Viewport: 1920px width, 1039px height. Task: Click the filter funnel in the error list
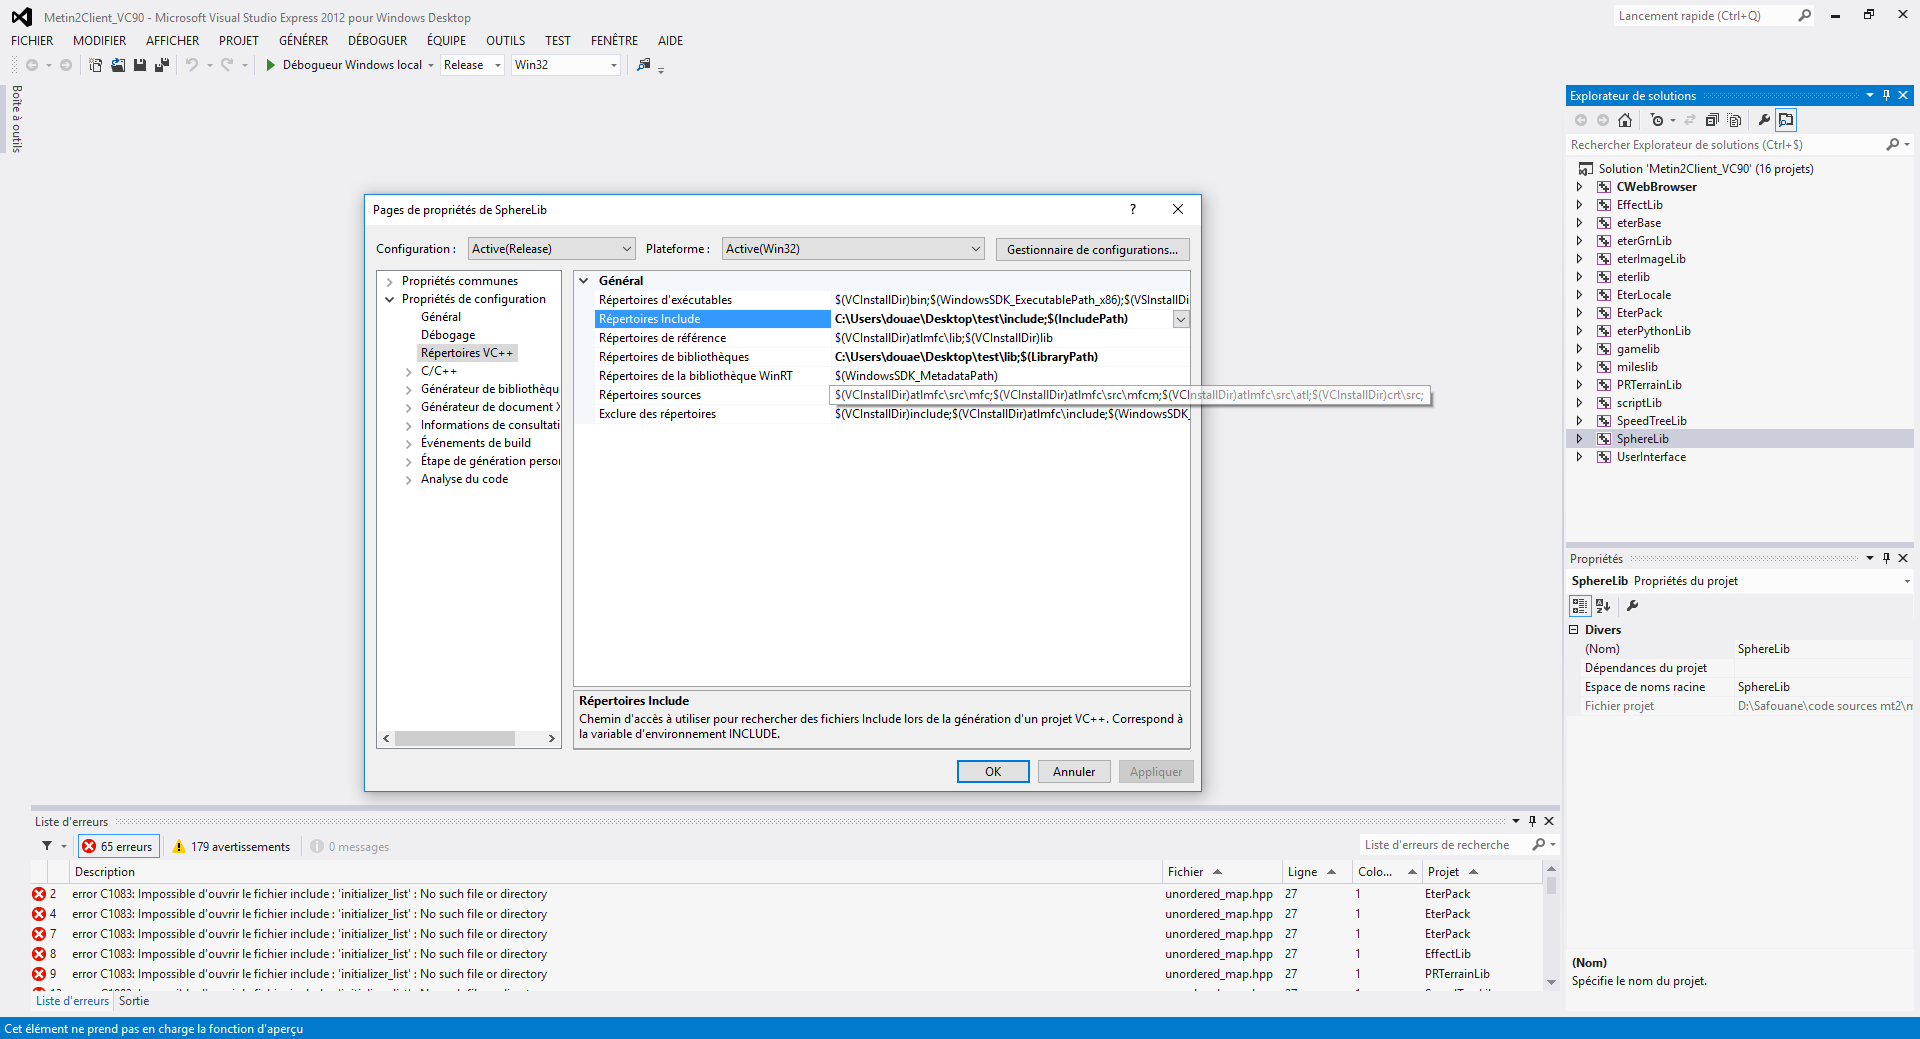click(47, 846)
